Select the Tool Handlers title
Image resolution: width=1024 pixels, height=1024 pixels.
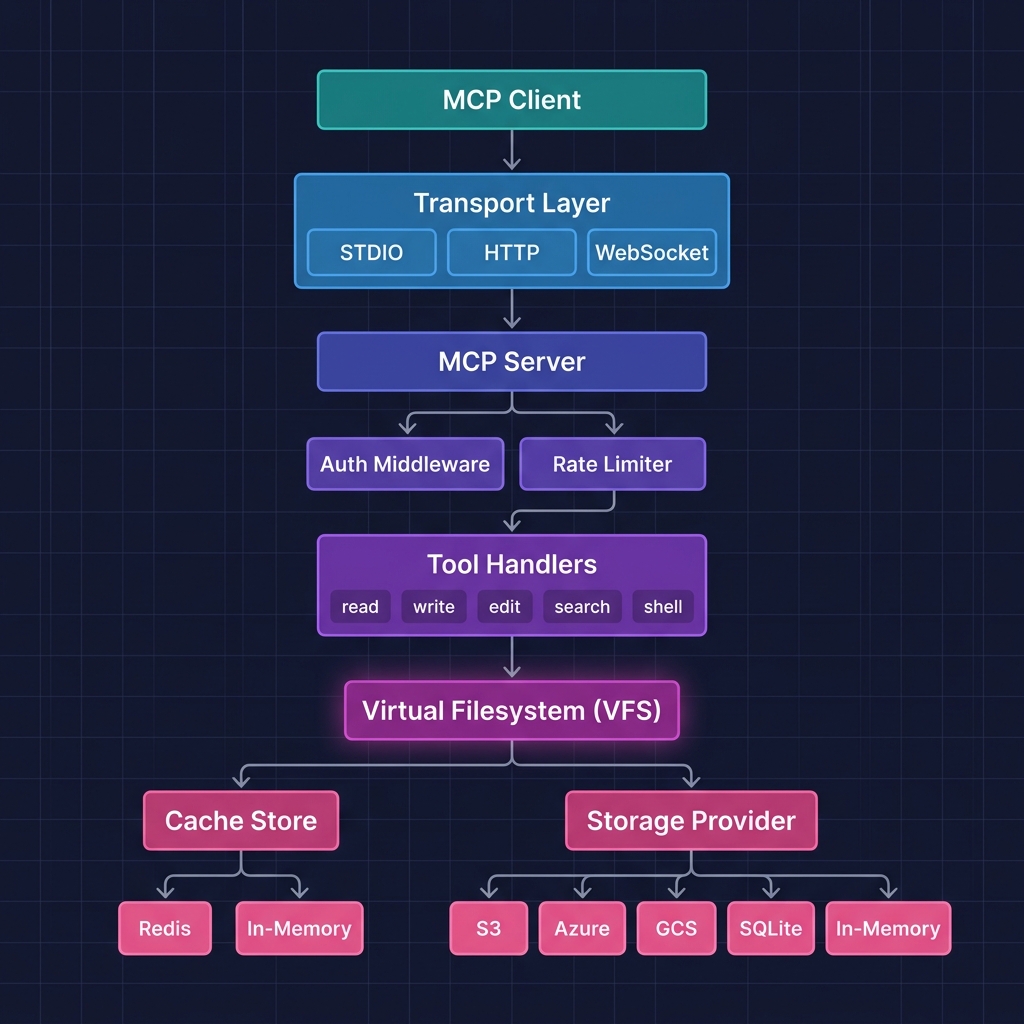(x=511, y=564)
